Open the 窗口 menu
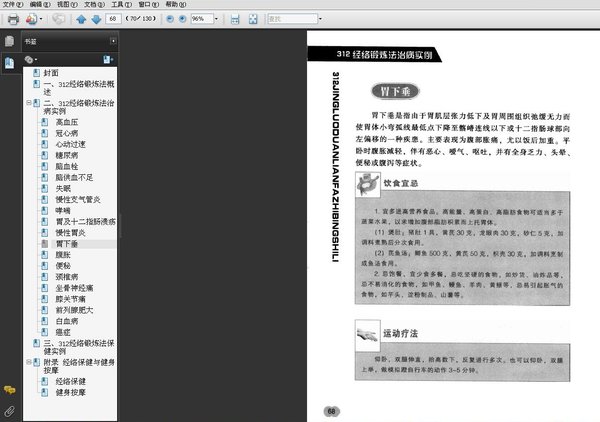This screenshot has height=422, width=600. click(x=149, y=5)
